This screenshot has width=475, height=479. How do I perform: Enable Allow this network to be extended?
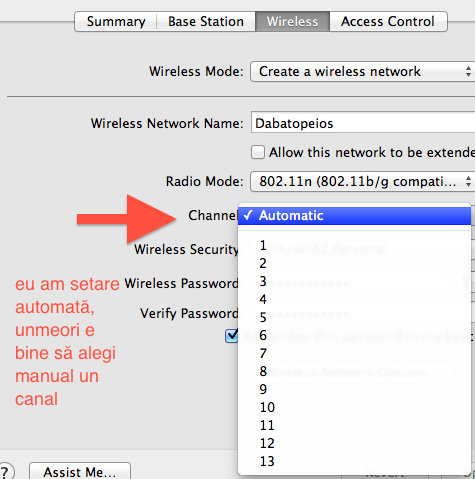(x=258, y=152)
